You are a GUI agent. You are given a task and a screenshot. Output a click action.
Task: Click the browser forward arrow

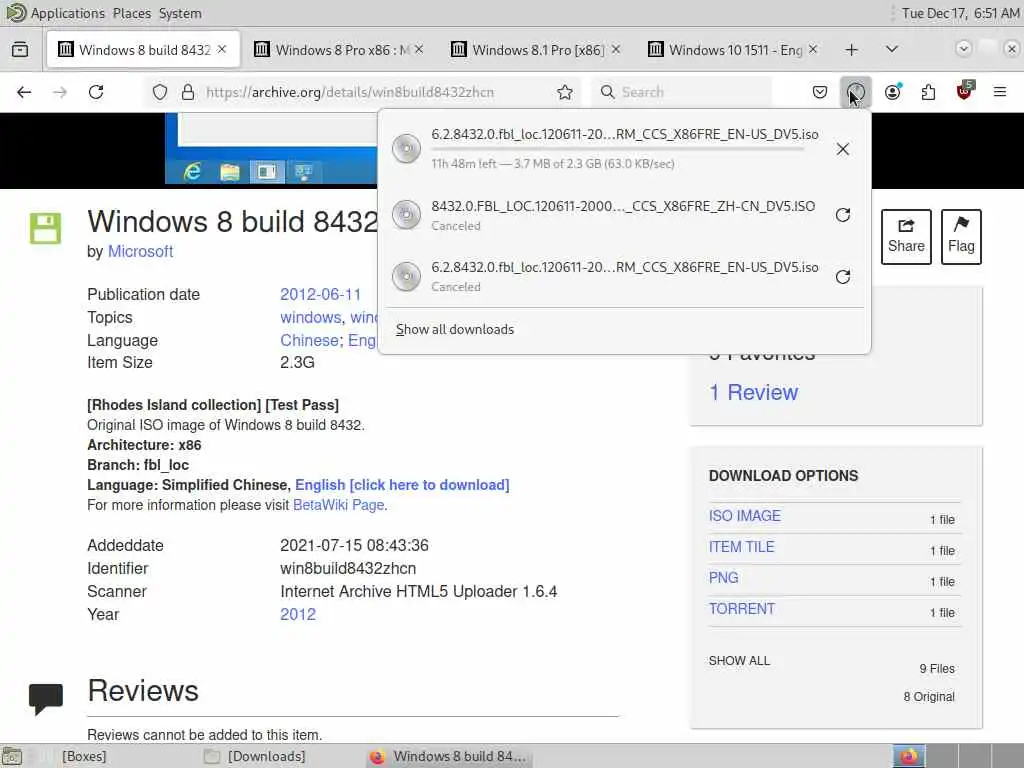(x=60, y=92)
